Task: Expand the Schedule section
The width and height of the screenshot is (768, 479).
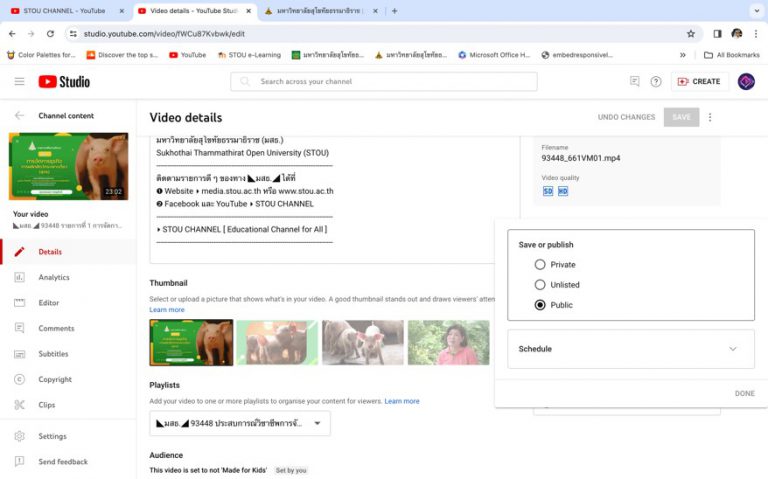Action: pyautogui.click(x=630, y=349)
